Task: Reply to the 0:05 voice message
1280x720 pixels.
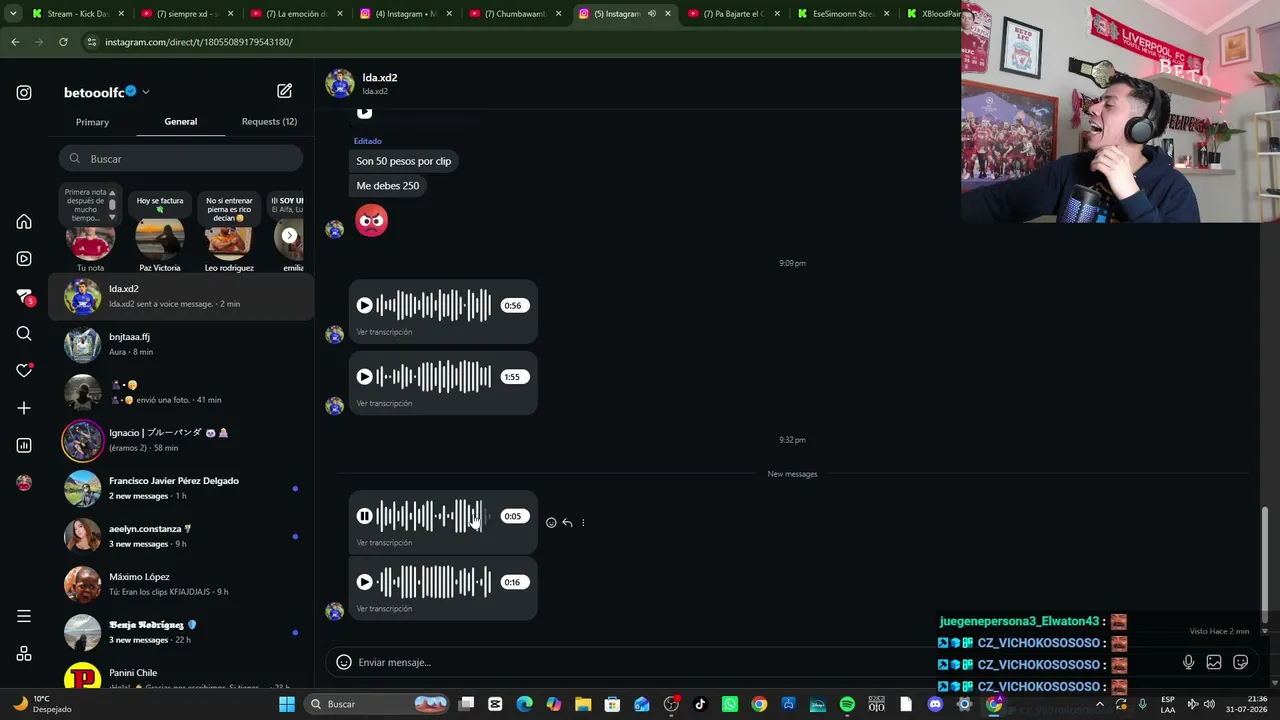Action: (x=567, y=523)
